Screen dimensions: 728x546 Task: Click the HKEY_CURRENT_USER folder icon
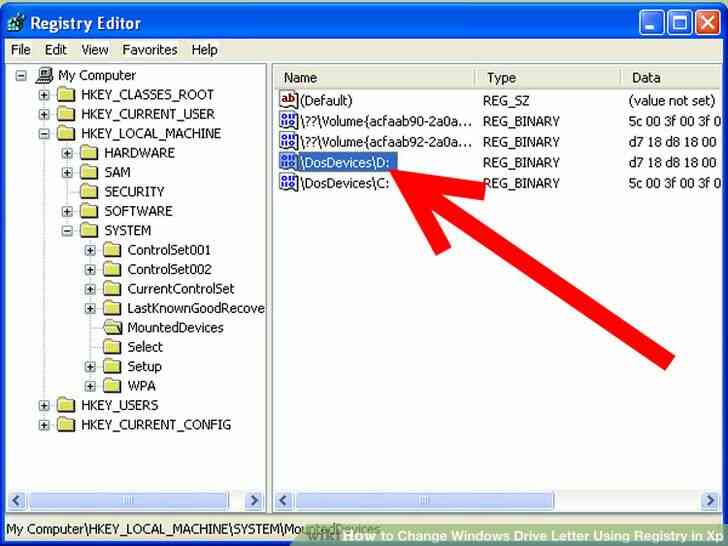66,114
